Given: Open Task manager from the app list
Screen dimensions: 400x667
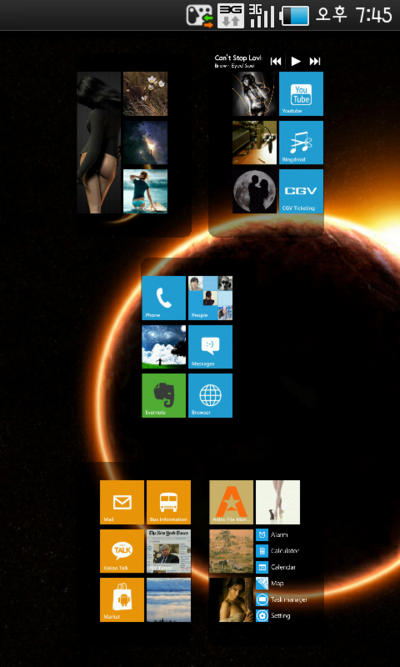Looking at the screenshot, I should (282, 599).
